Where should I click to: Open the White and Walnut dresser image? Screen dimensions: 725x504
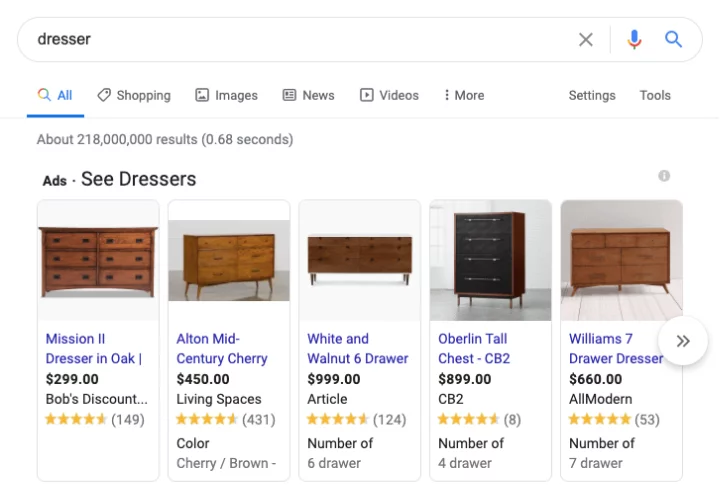point(360,260)
